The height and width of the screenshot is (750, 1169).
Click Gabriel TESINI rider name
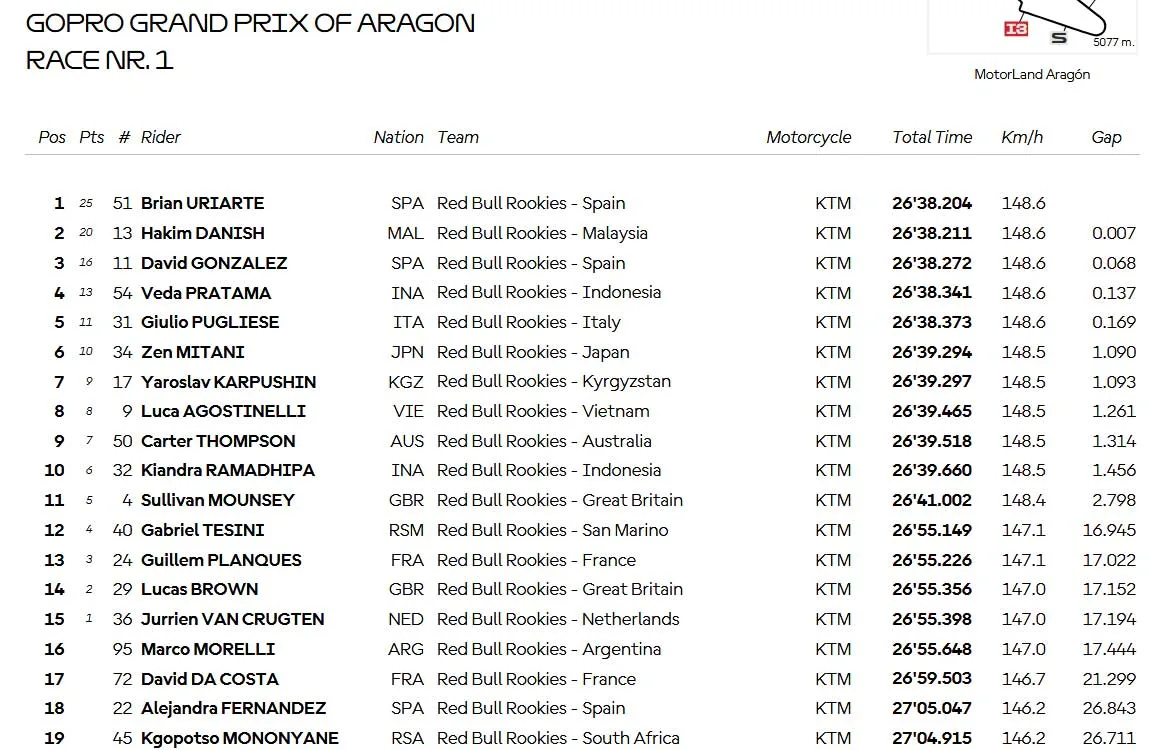[x=203, y=530]
